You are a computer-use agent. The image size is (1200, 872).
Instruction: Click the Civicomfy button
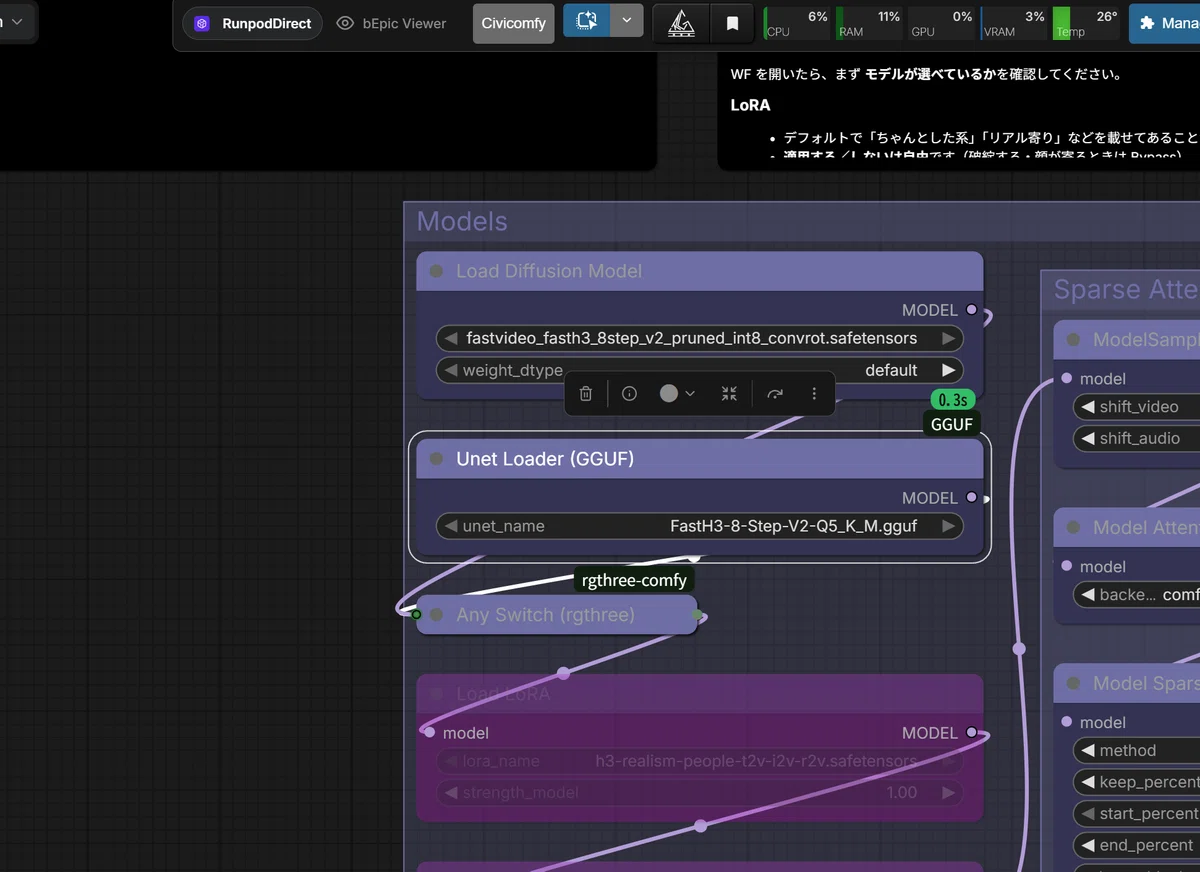513,23
